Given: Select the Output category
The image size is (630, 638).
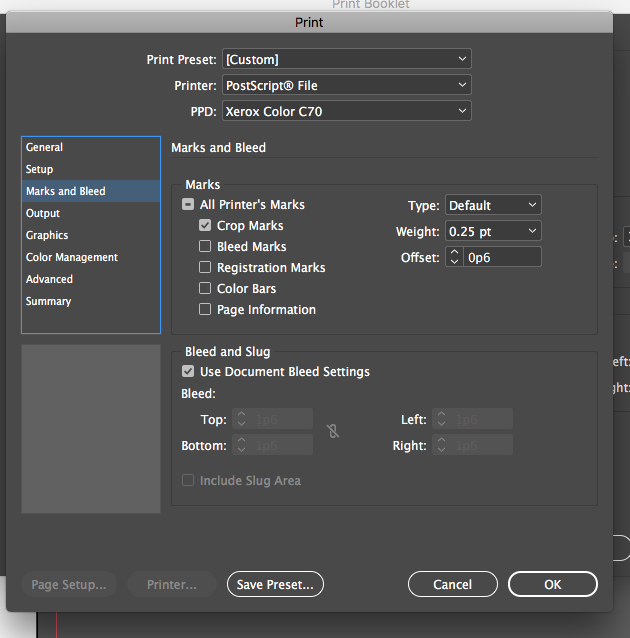Looking at the screenshot, I should pos(91,213).
